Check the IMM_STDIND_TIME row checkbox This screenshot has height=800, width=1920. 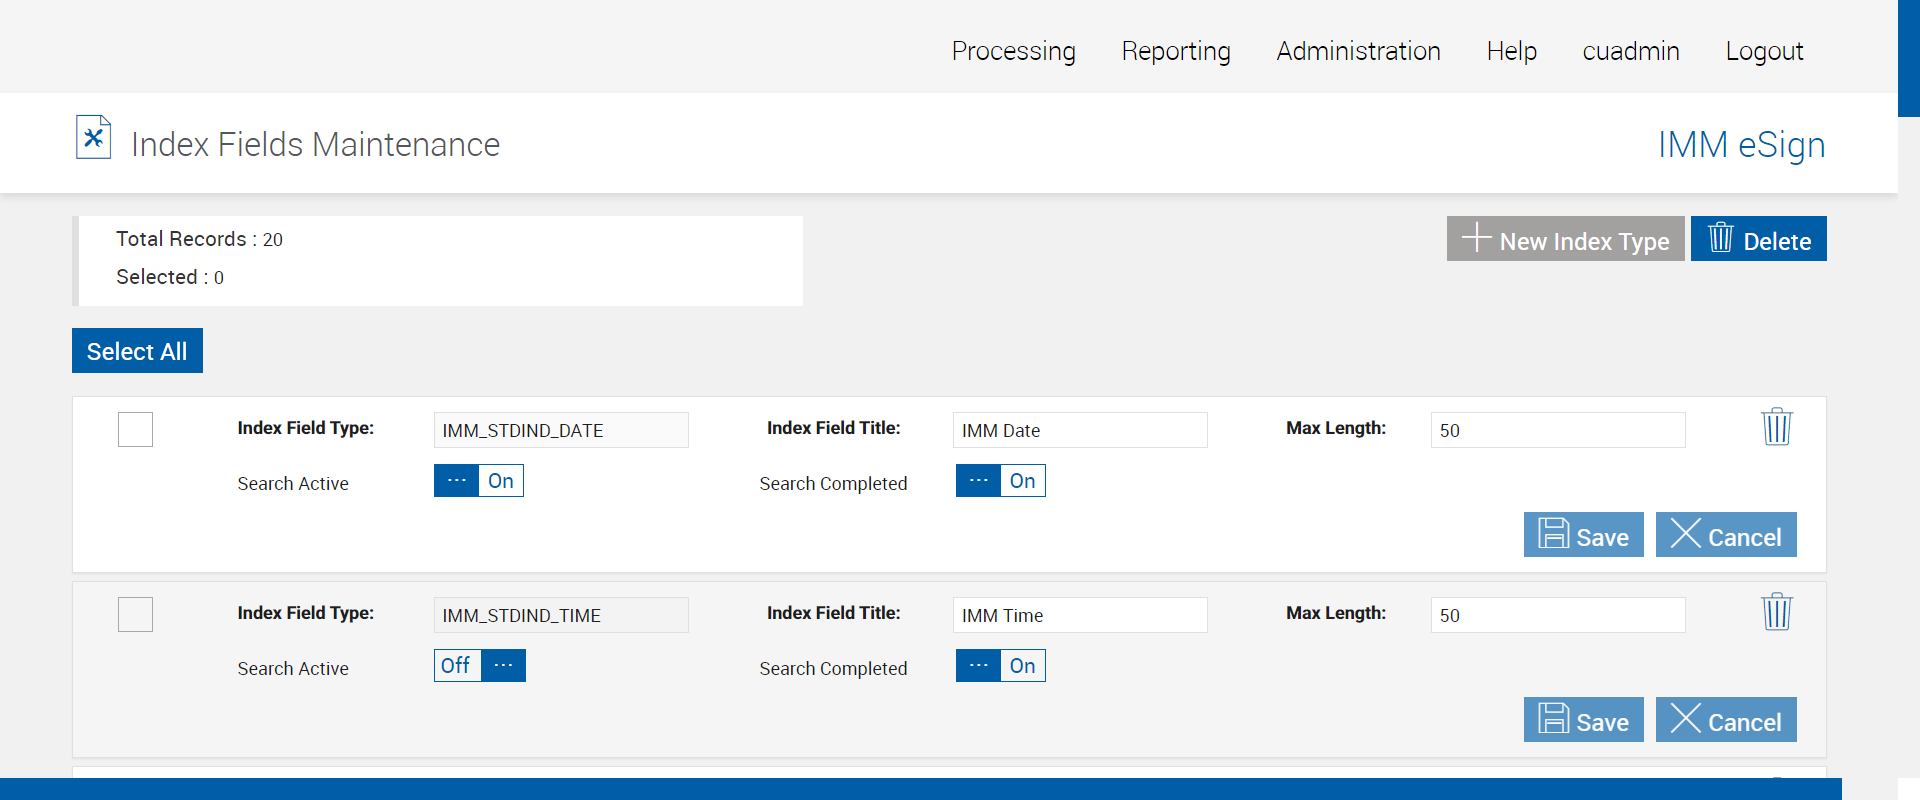click(135, 615)
